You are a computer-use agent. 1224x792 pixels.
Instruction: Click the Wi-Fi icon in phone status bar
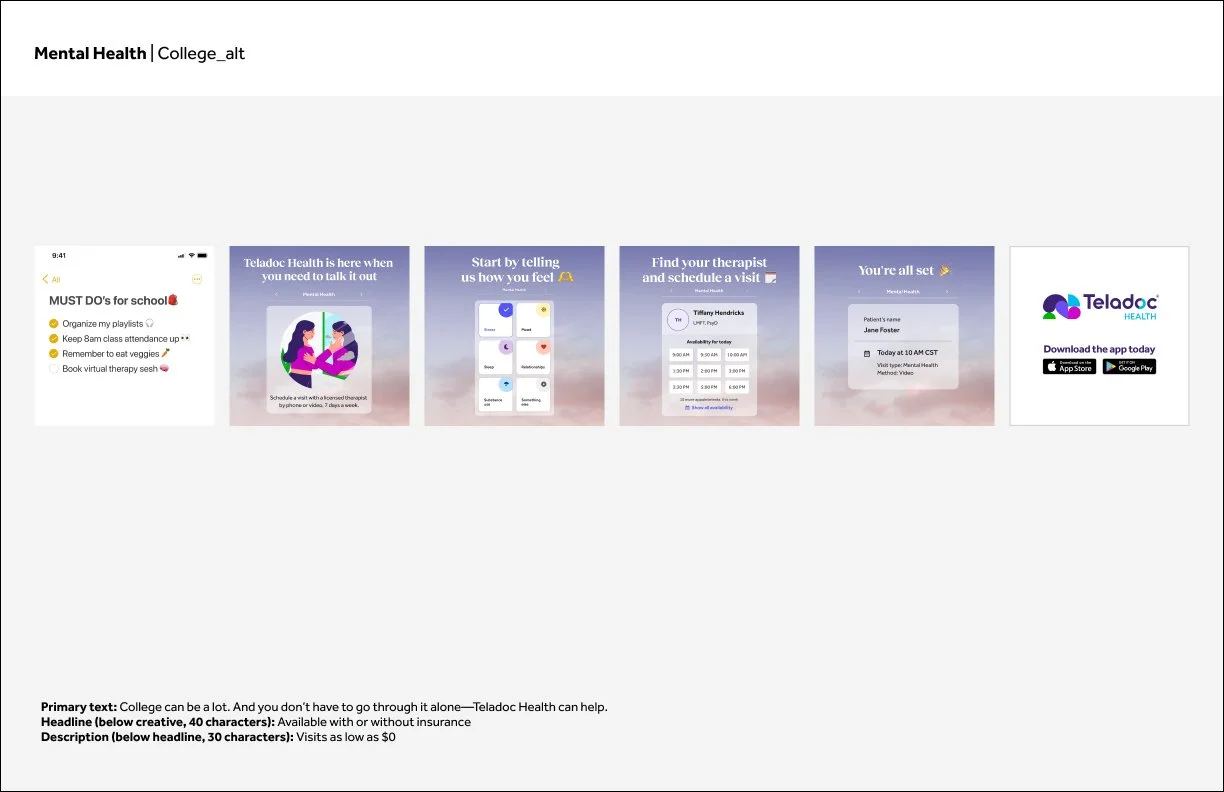click(x=191, y=255)
